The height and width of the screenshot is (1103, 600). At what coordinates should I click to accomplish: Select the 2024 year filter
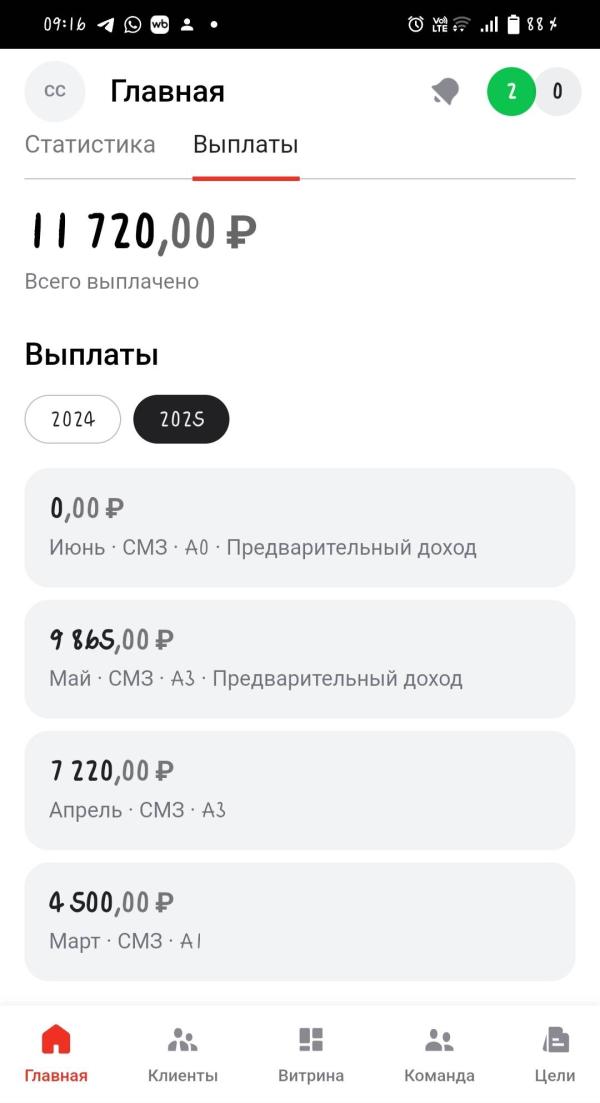(72, 419)
